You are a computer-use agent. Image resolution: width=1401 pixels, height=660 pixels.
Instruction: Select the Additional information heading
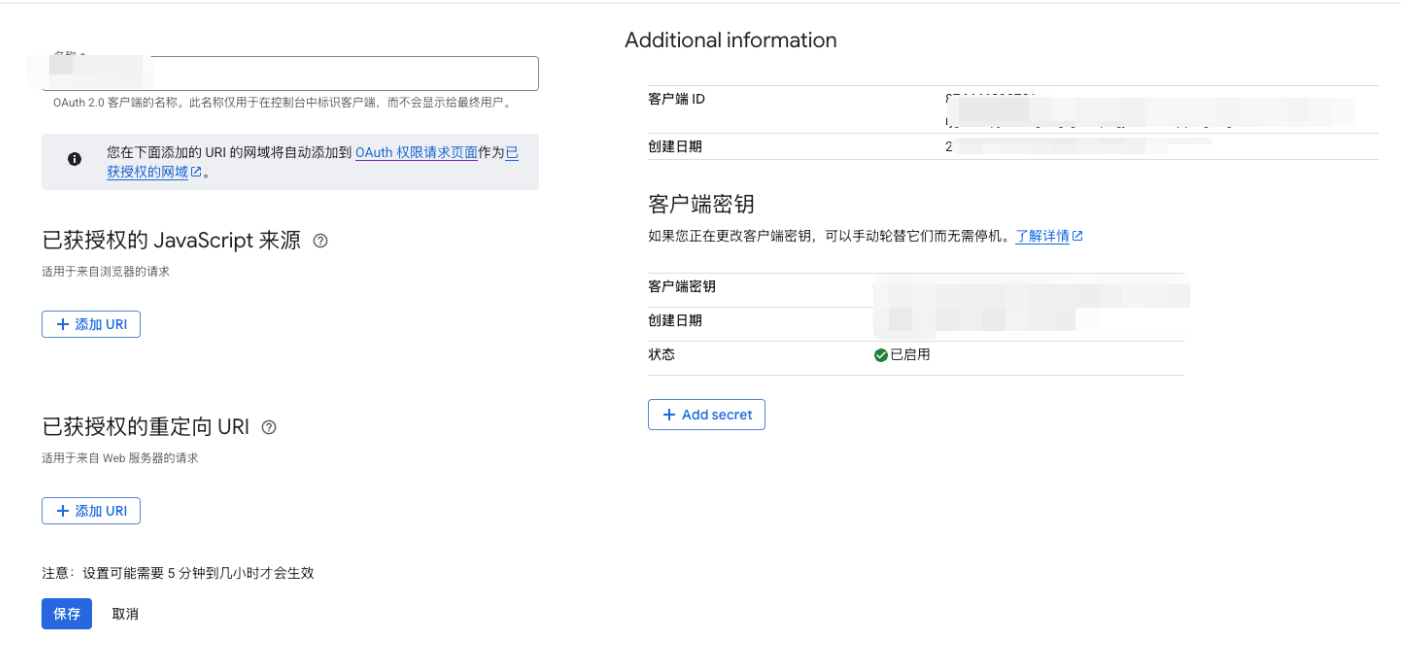point(731,40)
